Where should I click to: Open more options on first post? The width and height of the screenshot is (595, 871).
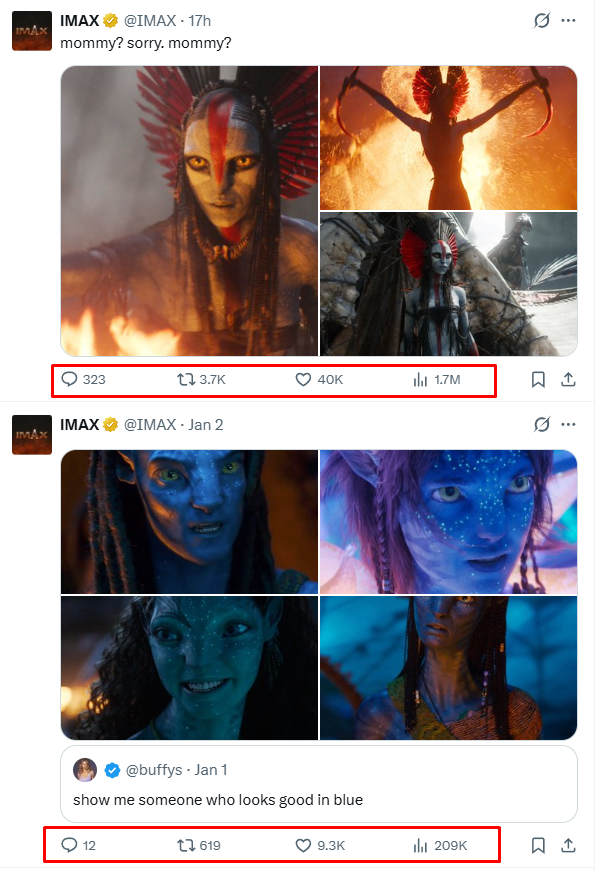[x=568, y=21]
